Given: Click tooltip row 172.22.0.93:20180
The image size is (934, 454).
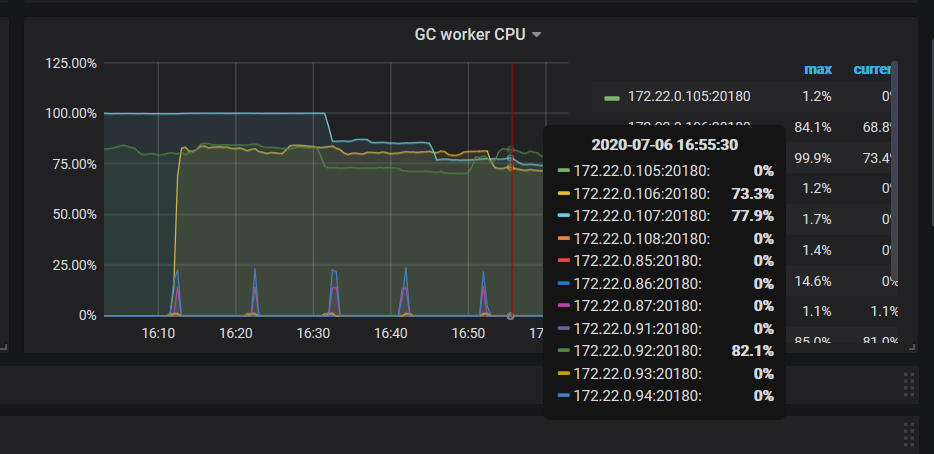Looking at the screenshot, I should [665, 374].
